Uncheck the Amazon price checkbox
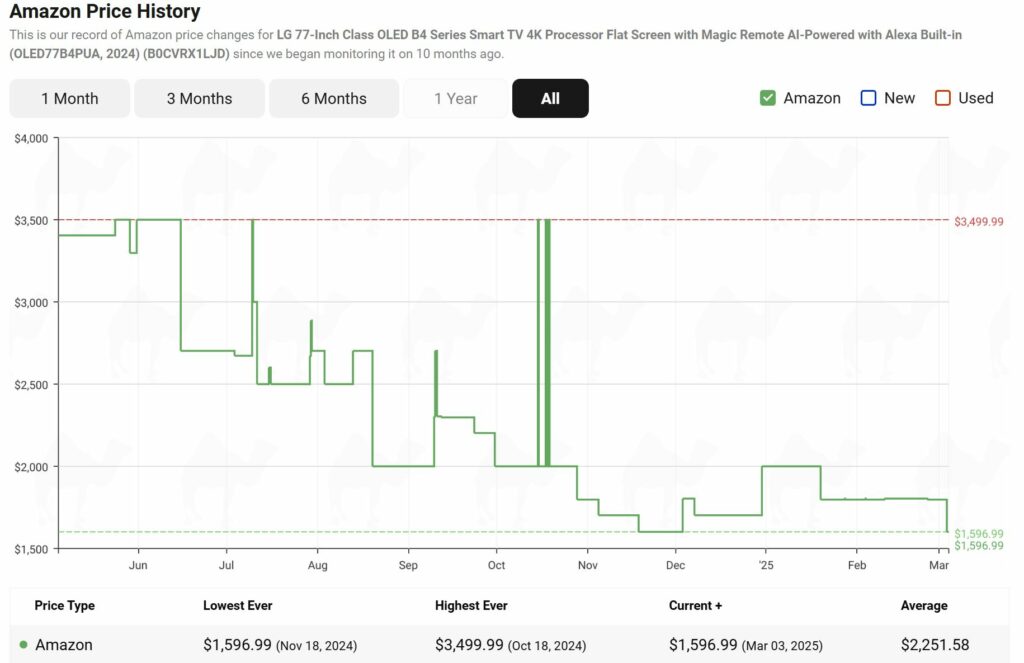This screenshot has height=663, width=1024. (x=768, y=98)
